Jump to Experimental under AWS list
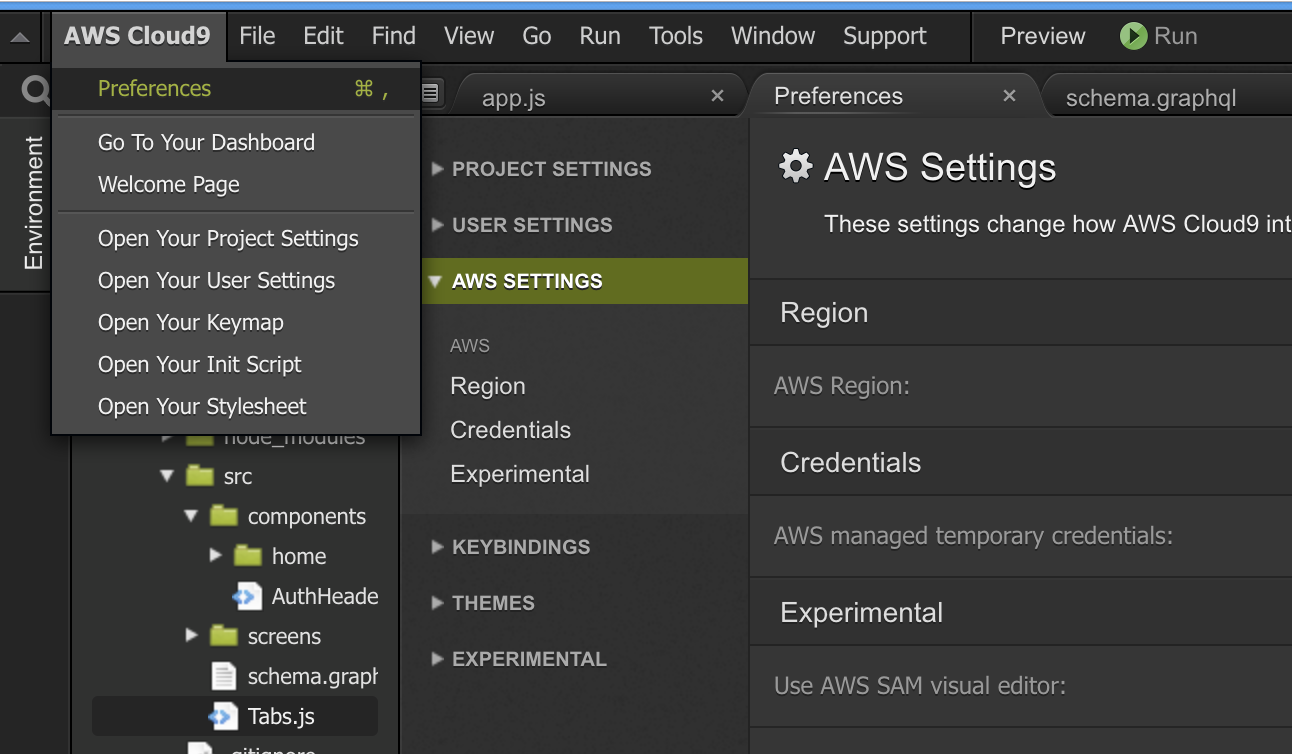The height and width of the screenshot is (754, 1292). click(x=520, y=474)
